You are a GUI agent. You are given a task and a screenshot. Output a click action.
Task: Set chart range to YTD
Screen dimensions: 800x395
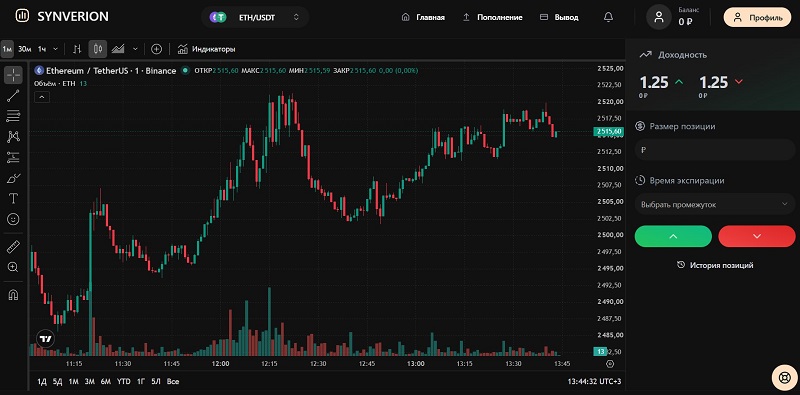coord(123,382)
